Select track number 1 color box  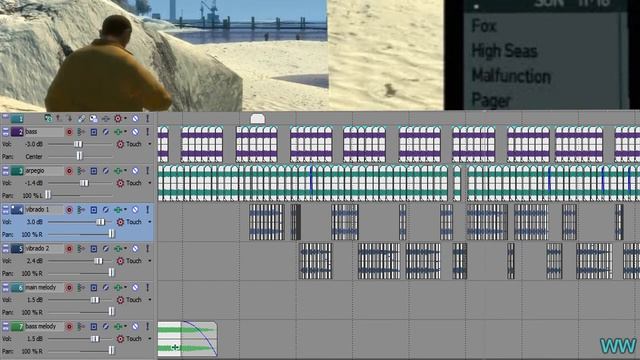17,118
